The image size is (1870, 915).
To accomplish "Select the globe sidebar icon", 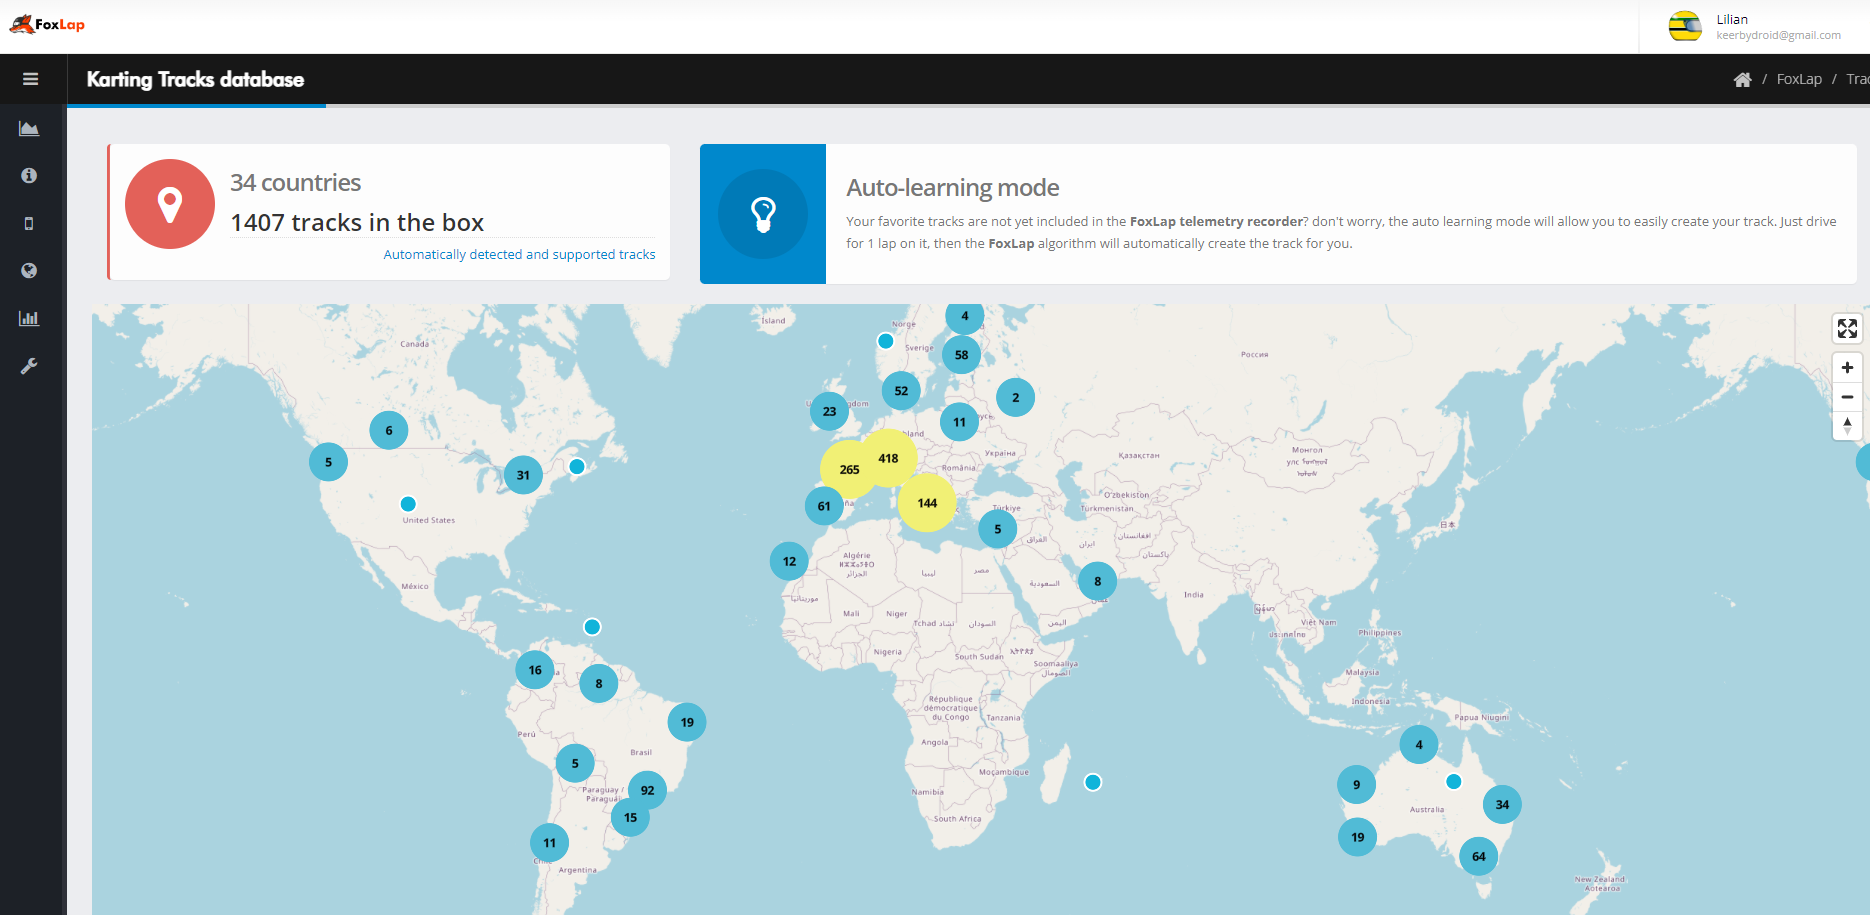I will tap(29, 271).
